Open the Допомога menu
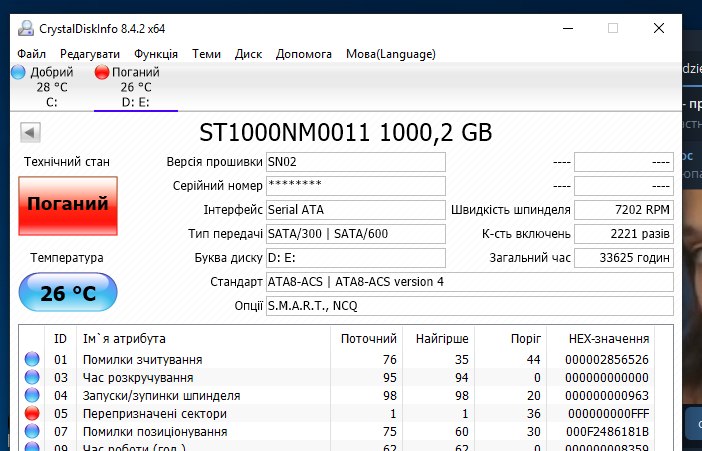 point(304,54)
